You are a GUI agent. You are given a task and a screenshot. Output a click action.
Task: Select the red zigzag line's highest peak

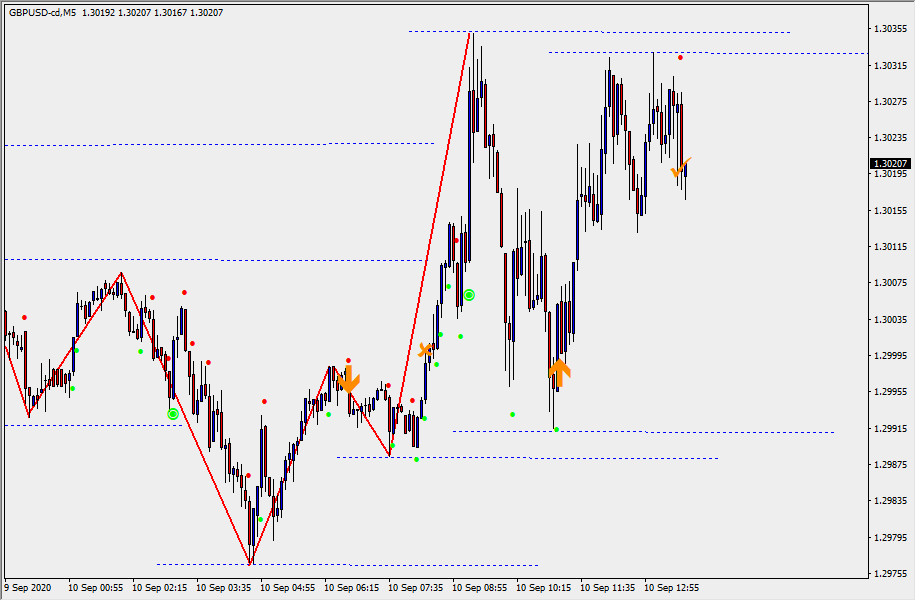[470, 34]
